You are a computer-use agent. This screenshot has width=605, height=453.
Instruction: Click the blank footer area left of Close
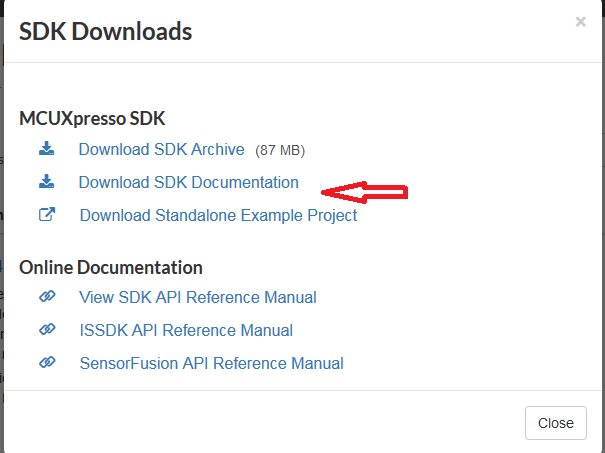270,422
